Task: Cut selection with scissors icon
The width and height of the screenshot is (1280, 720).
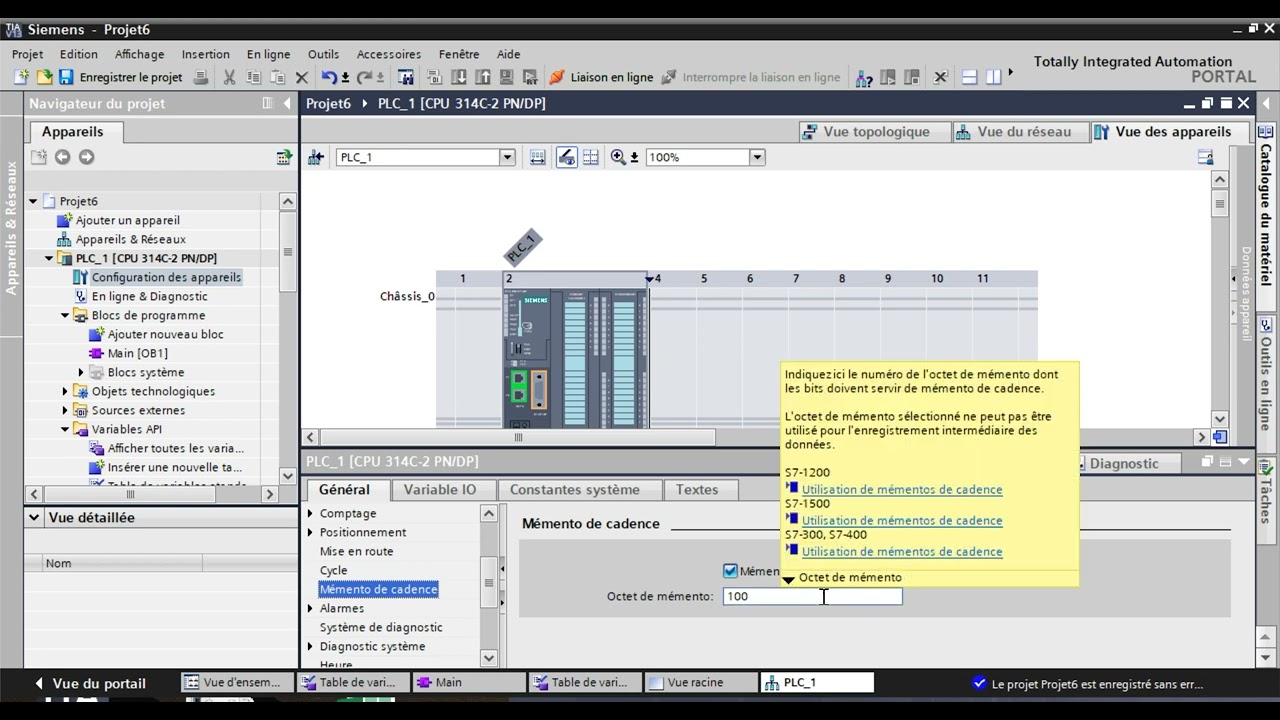Action: [229, 77]
